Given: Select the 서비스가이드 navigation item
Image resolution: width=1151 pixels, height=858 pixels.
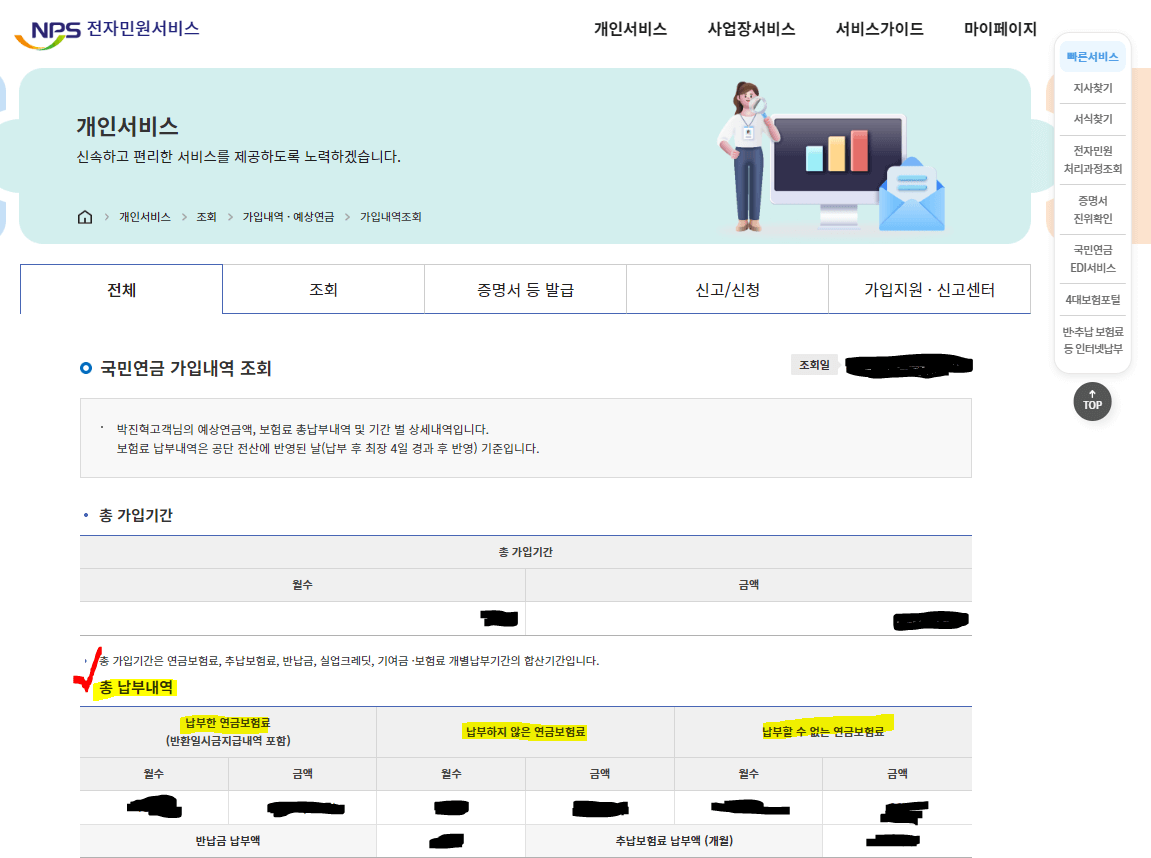Looking at the screenshot, I should point(879,29).
